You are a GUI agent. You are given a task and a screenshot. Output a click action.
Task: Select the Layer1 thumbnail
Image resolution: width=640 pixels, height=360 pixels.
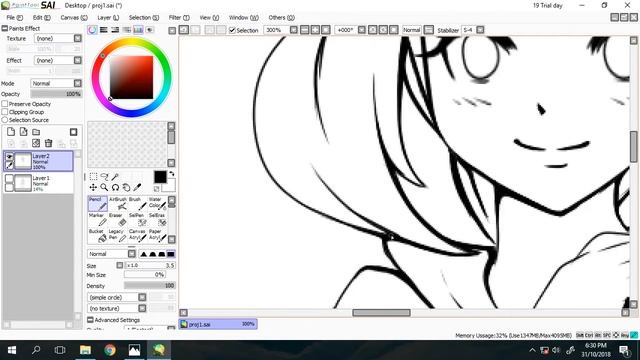click(23, 182)
